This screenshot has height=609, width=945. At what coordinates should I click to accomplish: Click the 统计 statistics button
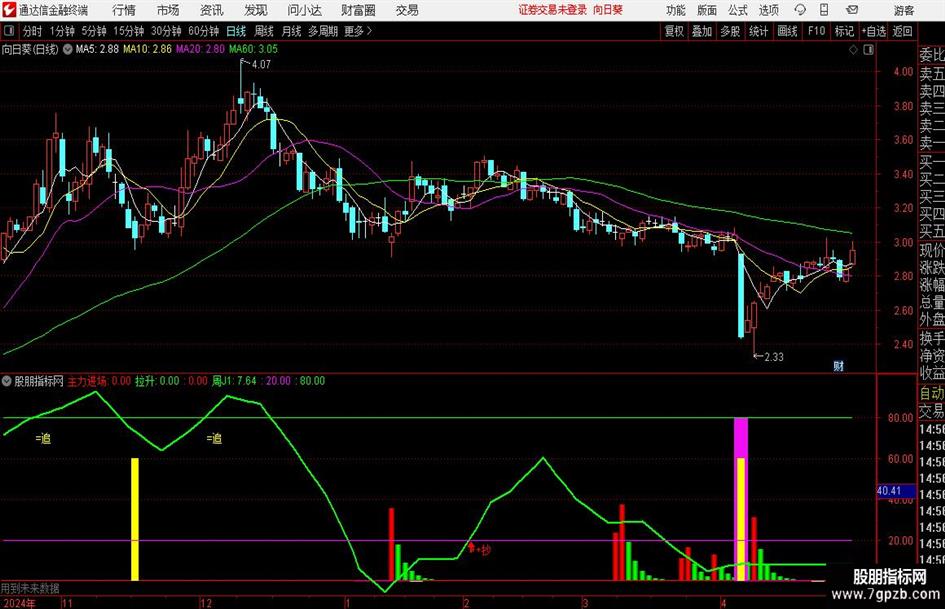(x=758, y=31)
